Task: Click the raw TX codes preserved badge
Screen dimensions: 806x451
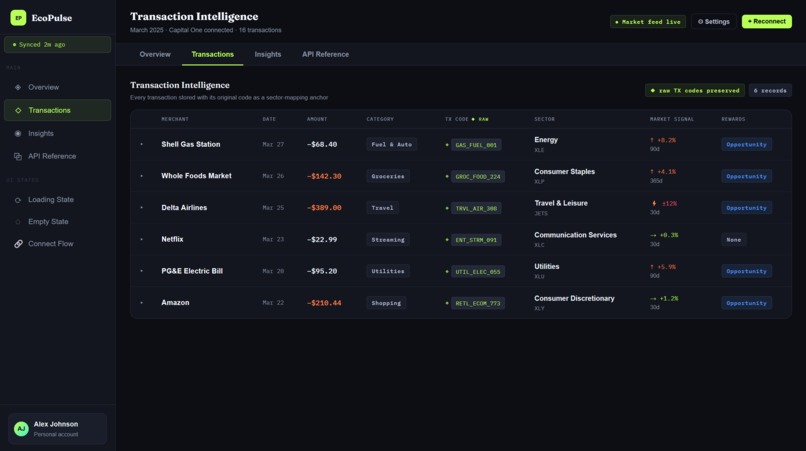Action: point(694,91)
